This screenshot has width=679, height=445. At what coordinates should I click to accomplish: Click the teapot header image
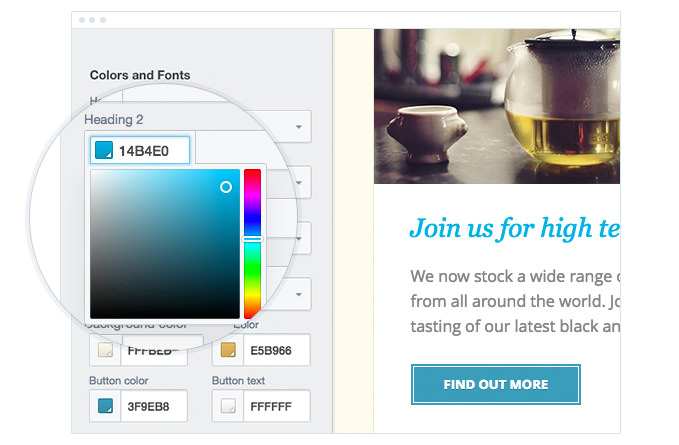pyautogui.click(x=496, y=105)
